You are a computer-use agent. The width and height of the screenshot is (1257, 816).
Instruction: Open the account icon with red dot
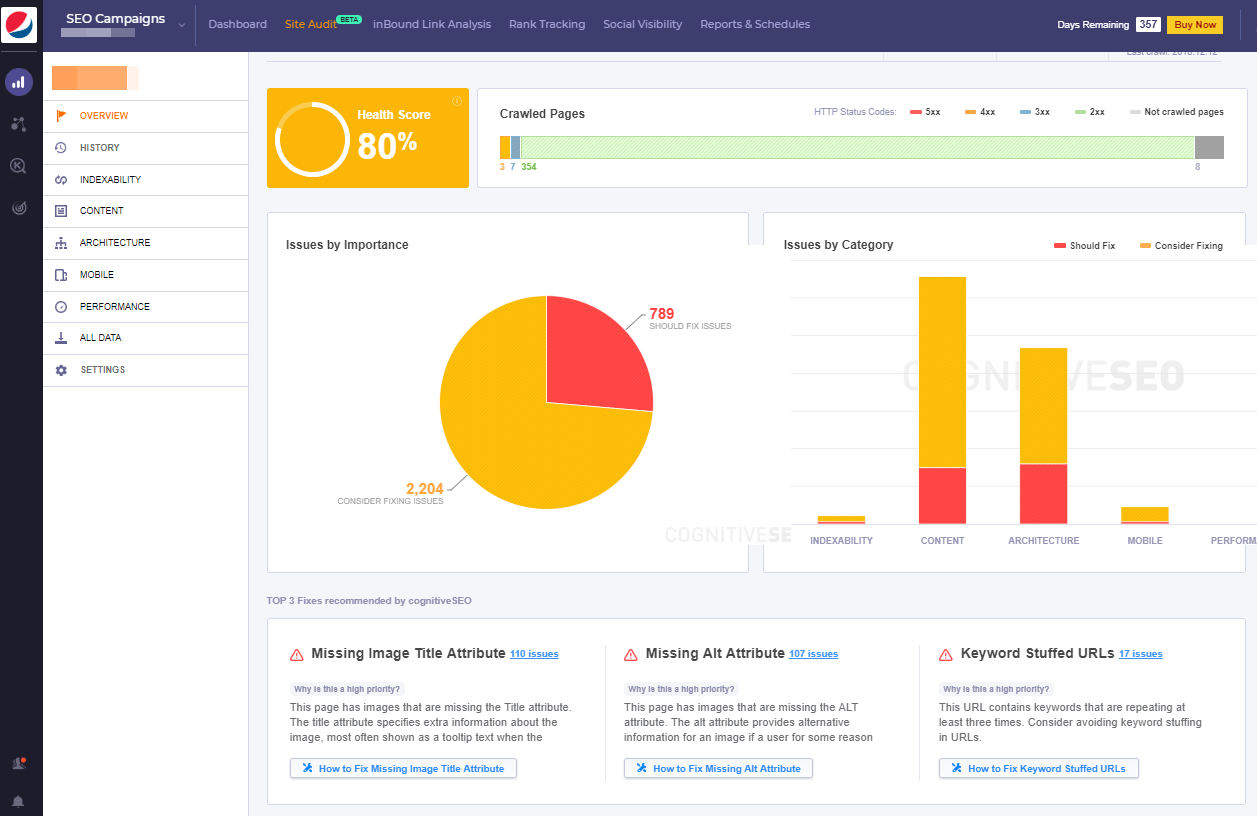[18, 762]
